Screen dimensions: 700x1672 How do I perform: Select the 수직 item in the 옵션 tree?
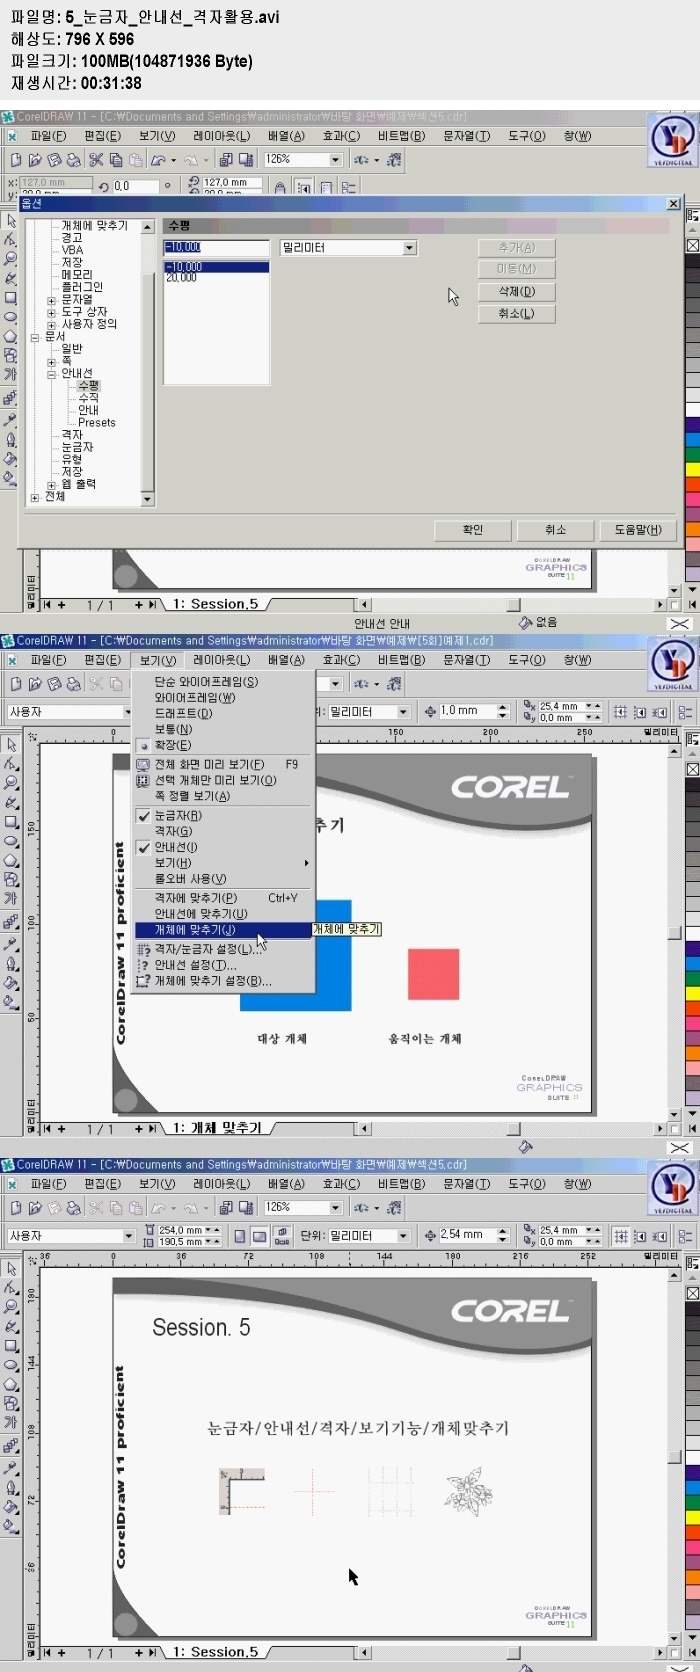(88, 398)
